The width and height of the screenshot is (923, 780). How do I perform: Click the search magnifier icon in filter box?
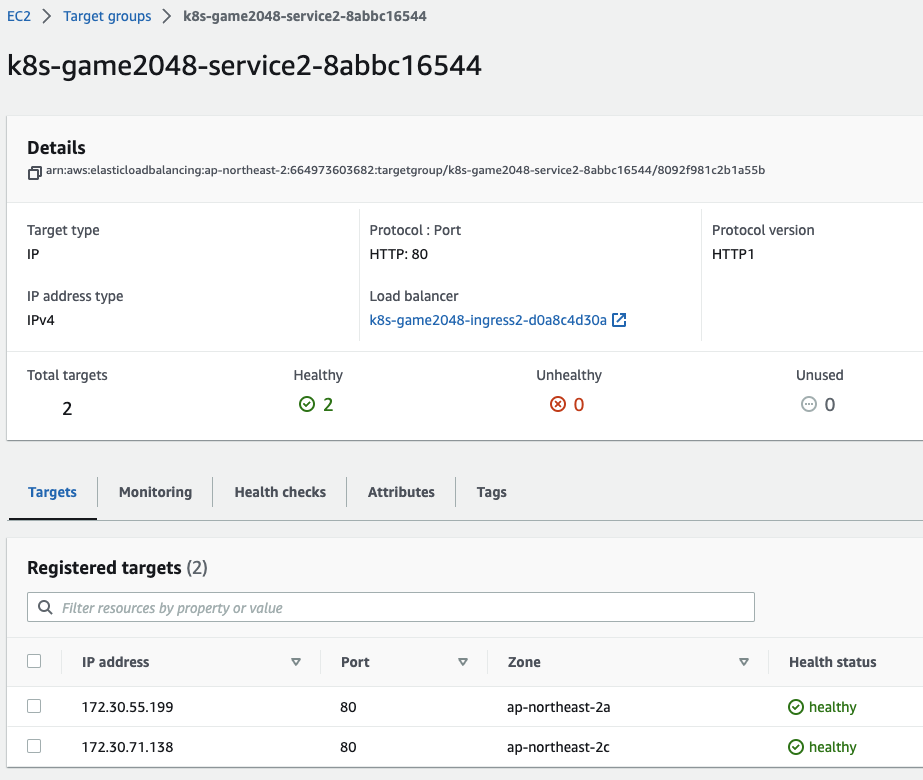coord(45,607)
